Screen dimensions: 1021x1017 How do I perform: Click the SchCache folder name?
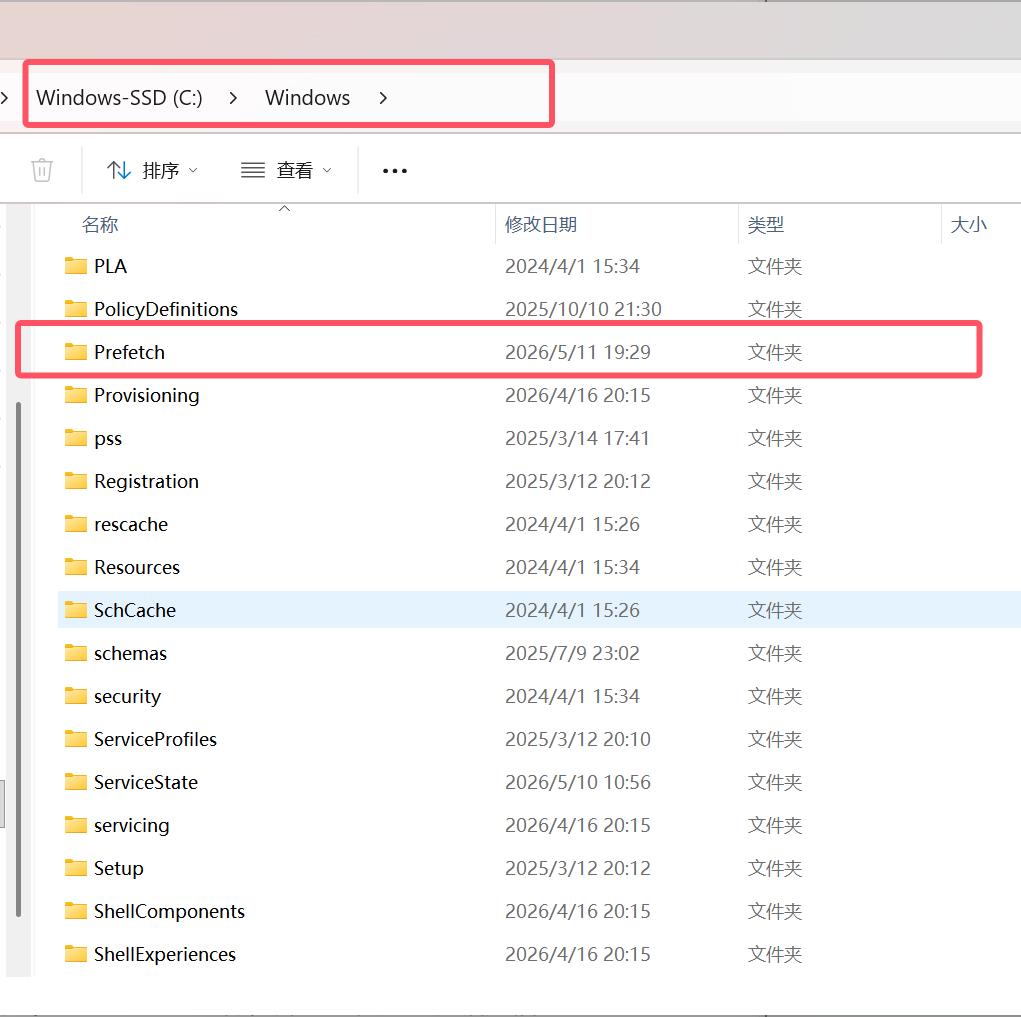(135, 610)
